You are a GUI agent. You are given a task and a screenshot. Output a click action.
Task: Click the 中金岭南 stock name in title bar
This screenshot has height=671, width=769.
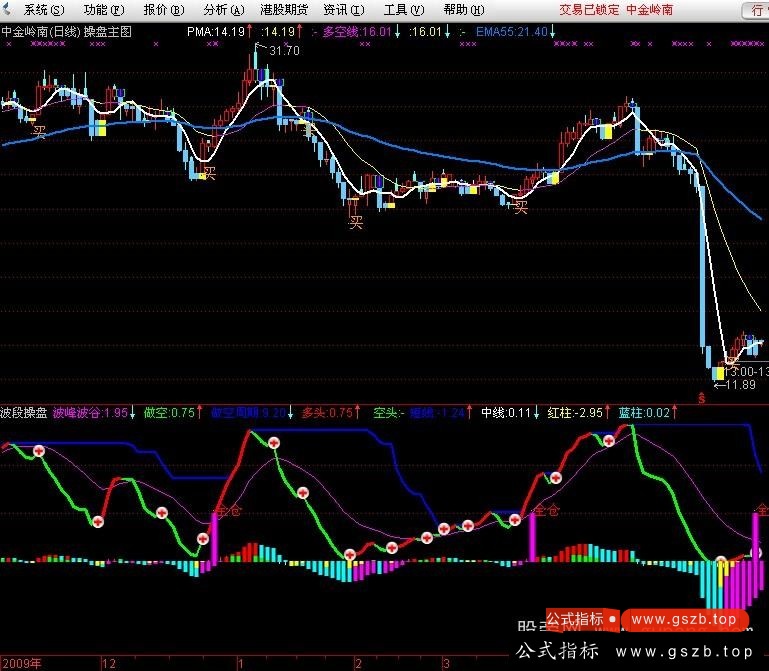pos(650,10)
